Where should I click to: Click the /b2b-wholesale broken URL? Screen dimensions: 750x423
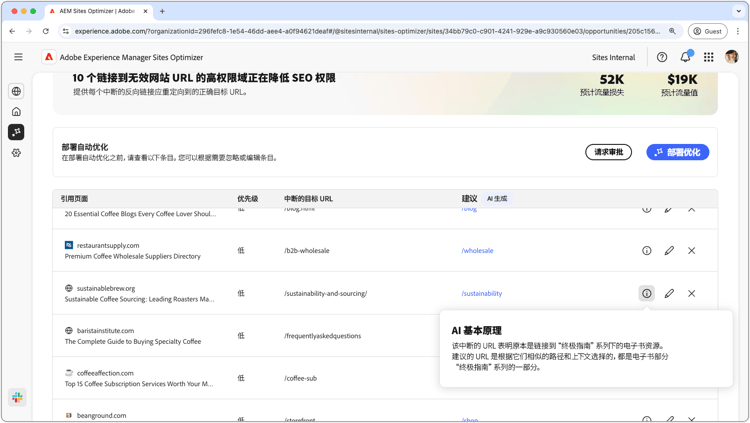pyautogui.click(x=307, y=251)
